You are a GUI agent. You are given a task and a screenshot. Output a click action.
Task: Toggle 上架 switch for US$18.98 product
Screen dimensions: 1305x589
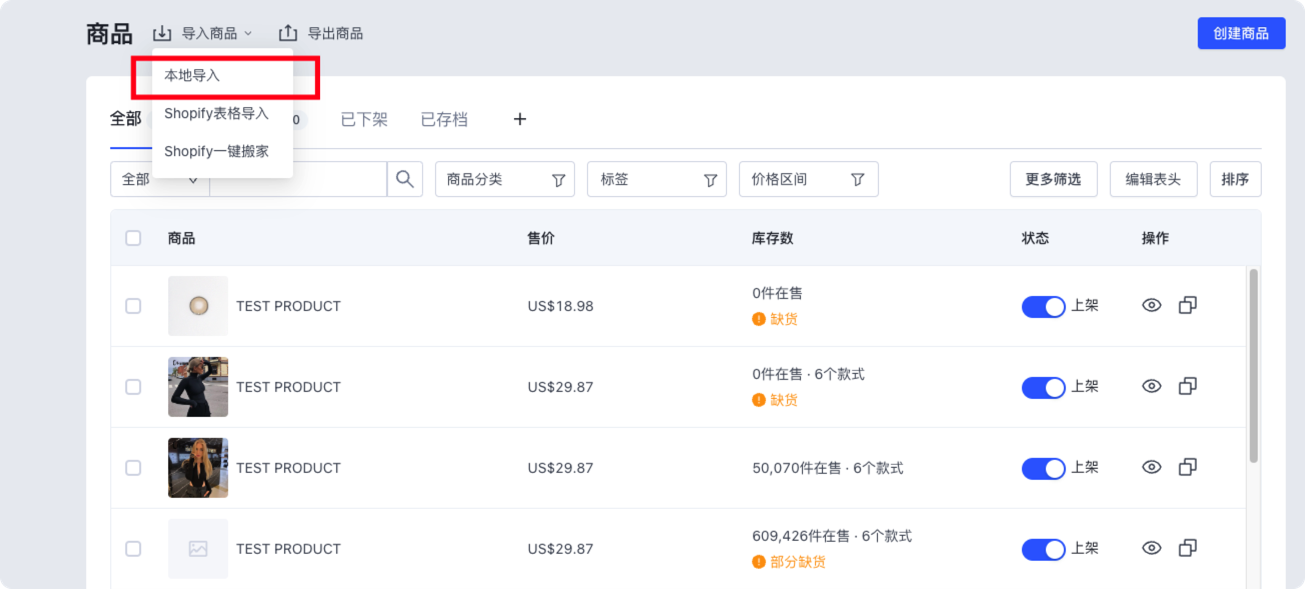coord(1044,307)
